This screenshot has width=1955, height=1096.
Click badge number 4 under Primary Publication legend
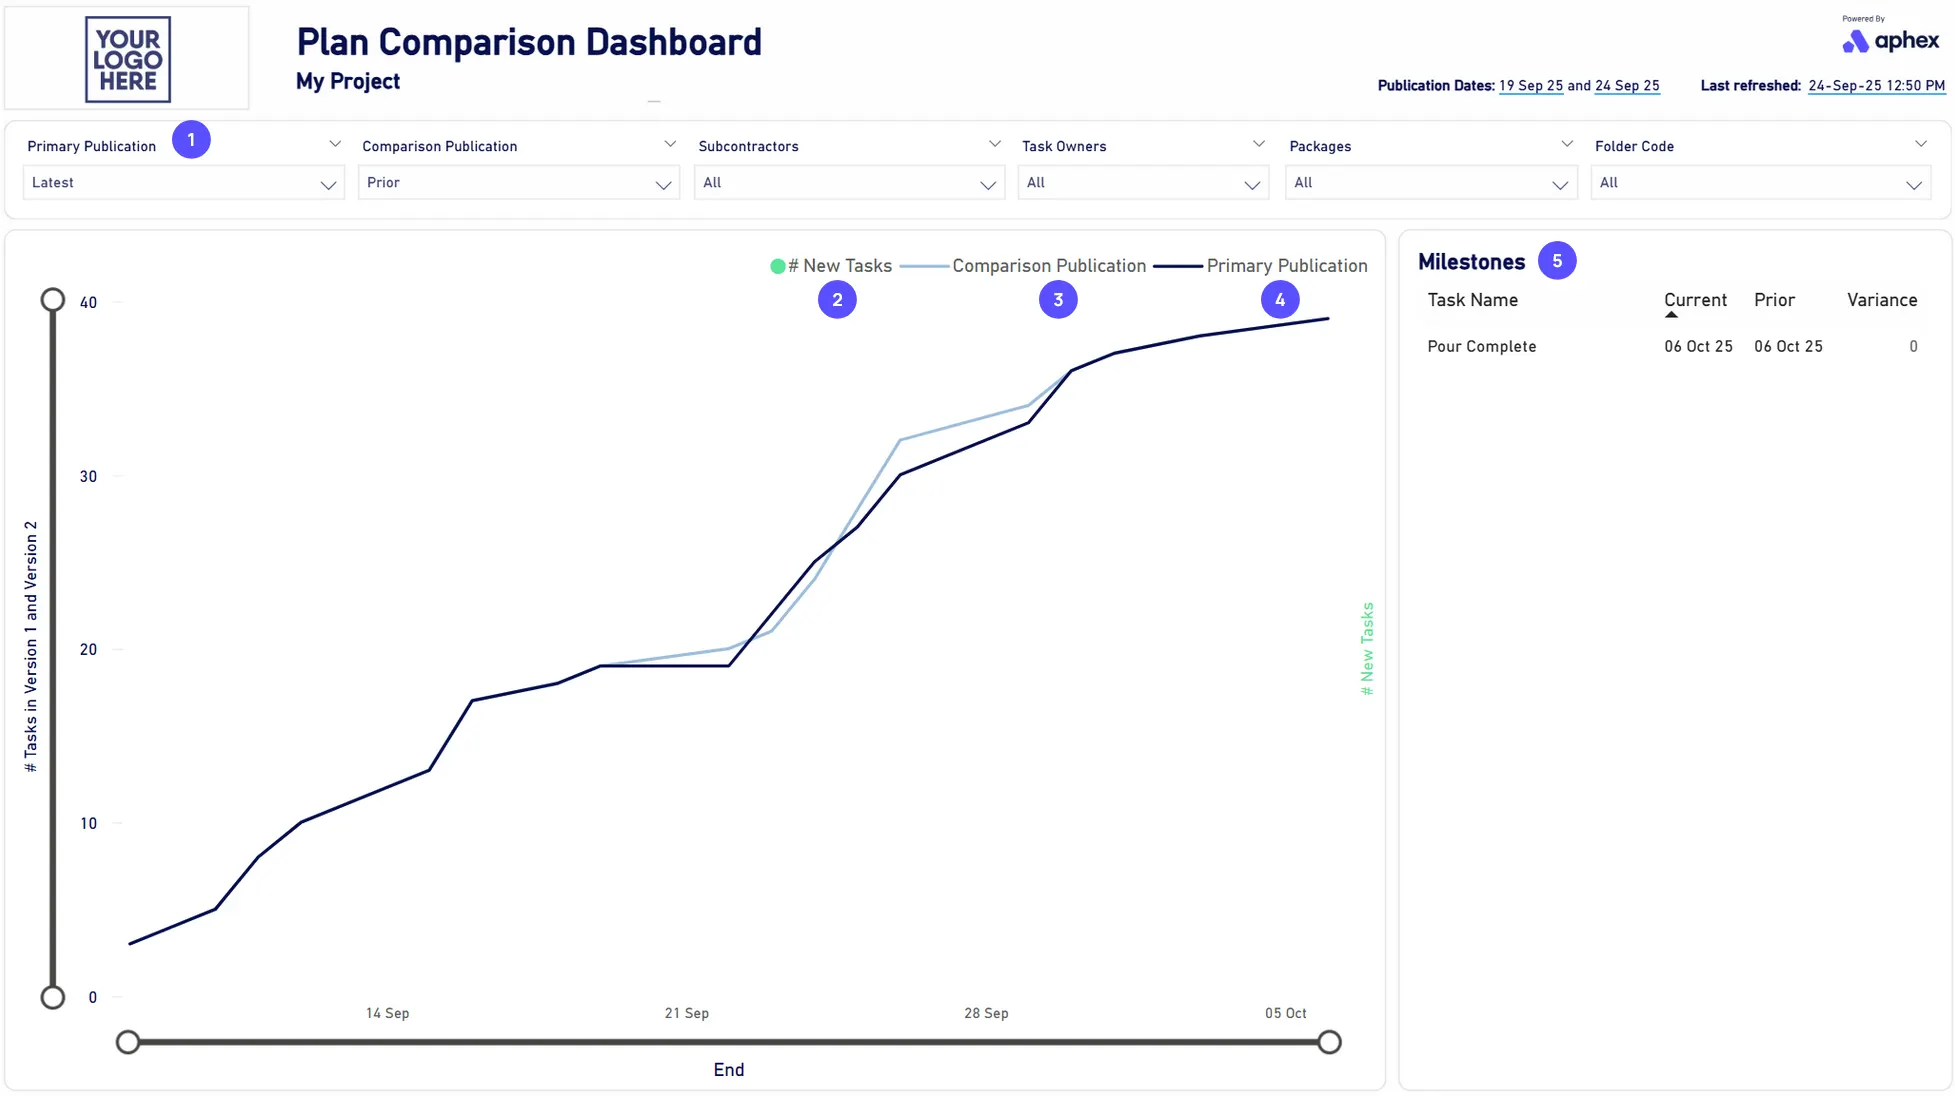1280,300
